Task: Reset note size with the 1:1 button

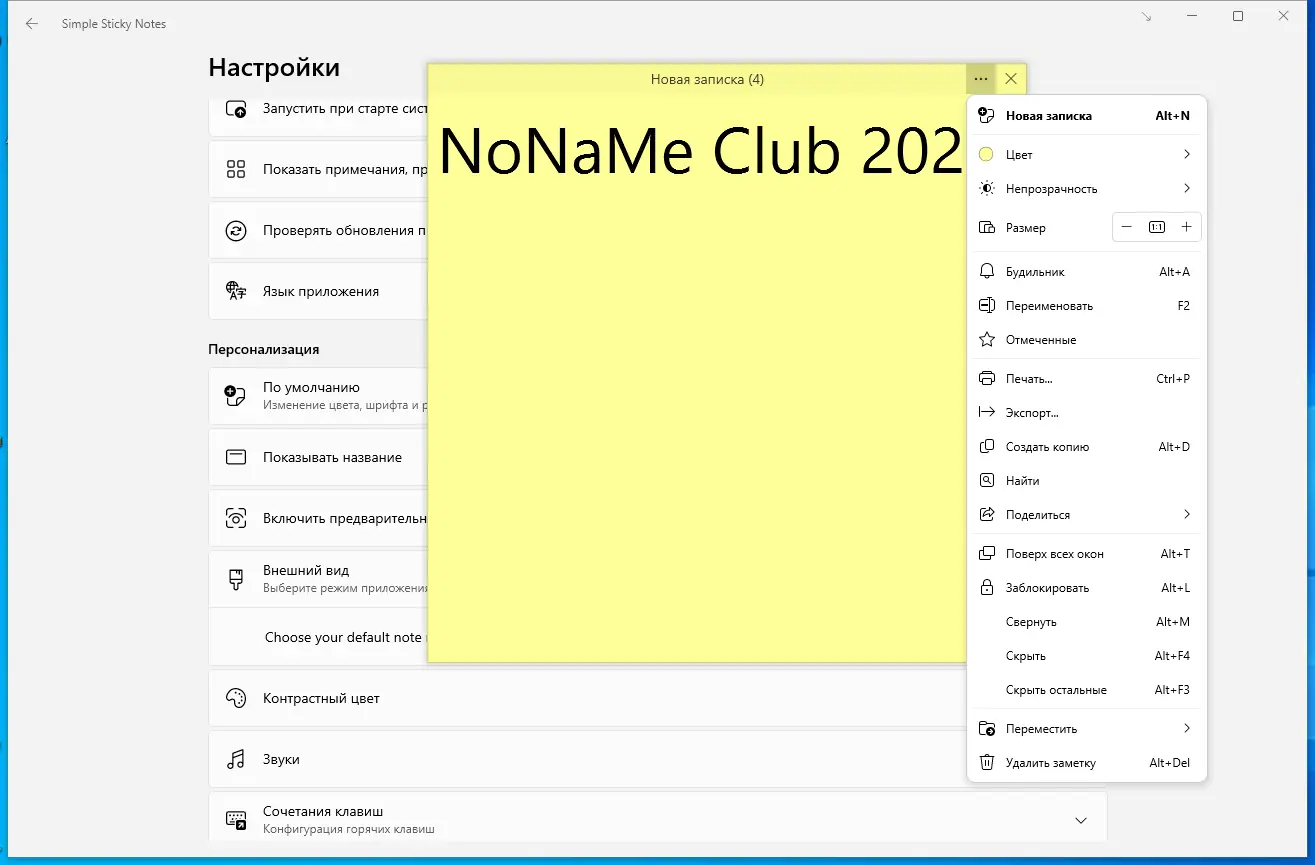Action: (1157, 227)
